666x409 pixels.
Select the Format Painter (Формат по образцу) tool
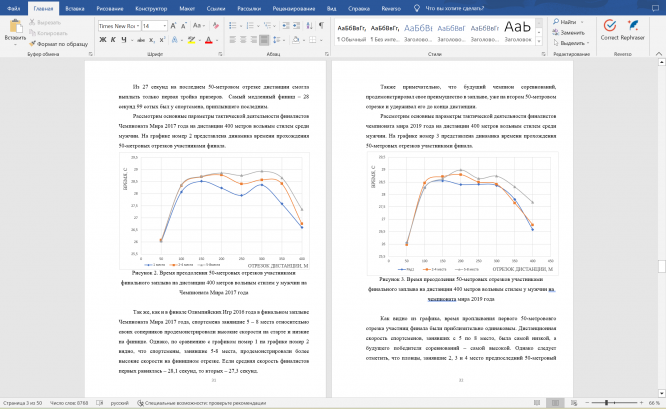[x=58, y=44]
